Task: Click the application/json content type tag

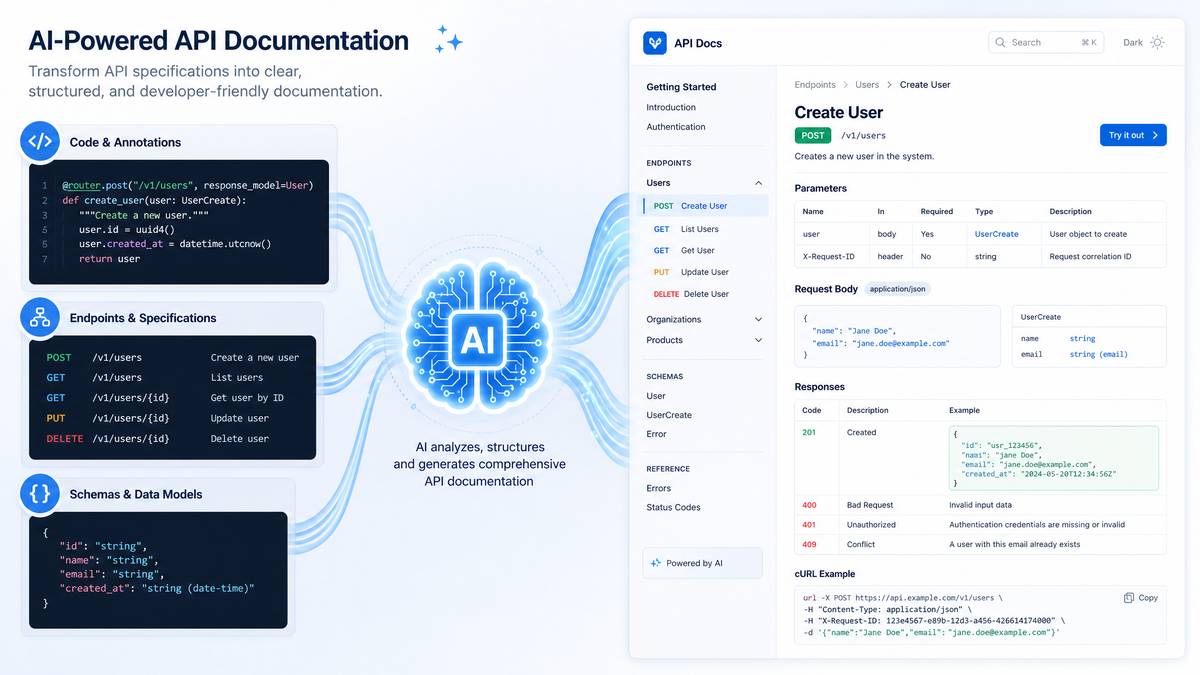Action: point(897,289)
